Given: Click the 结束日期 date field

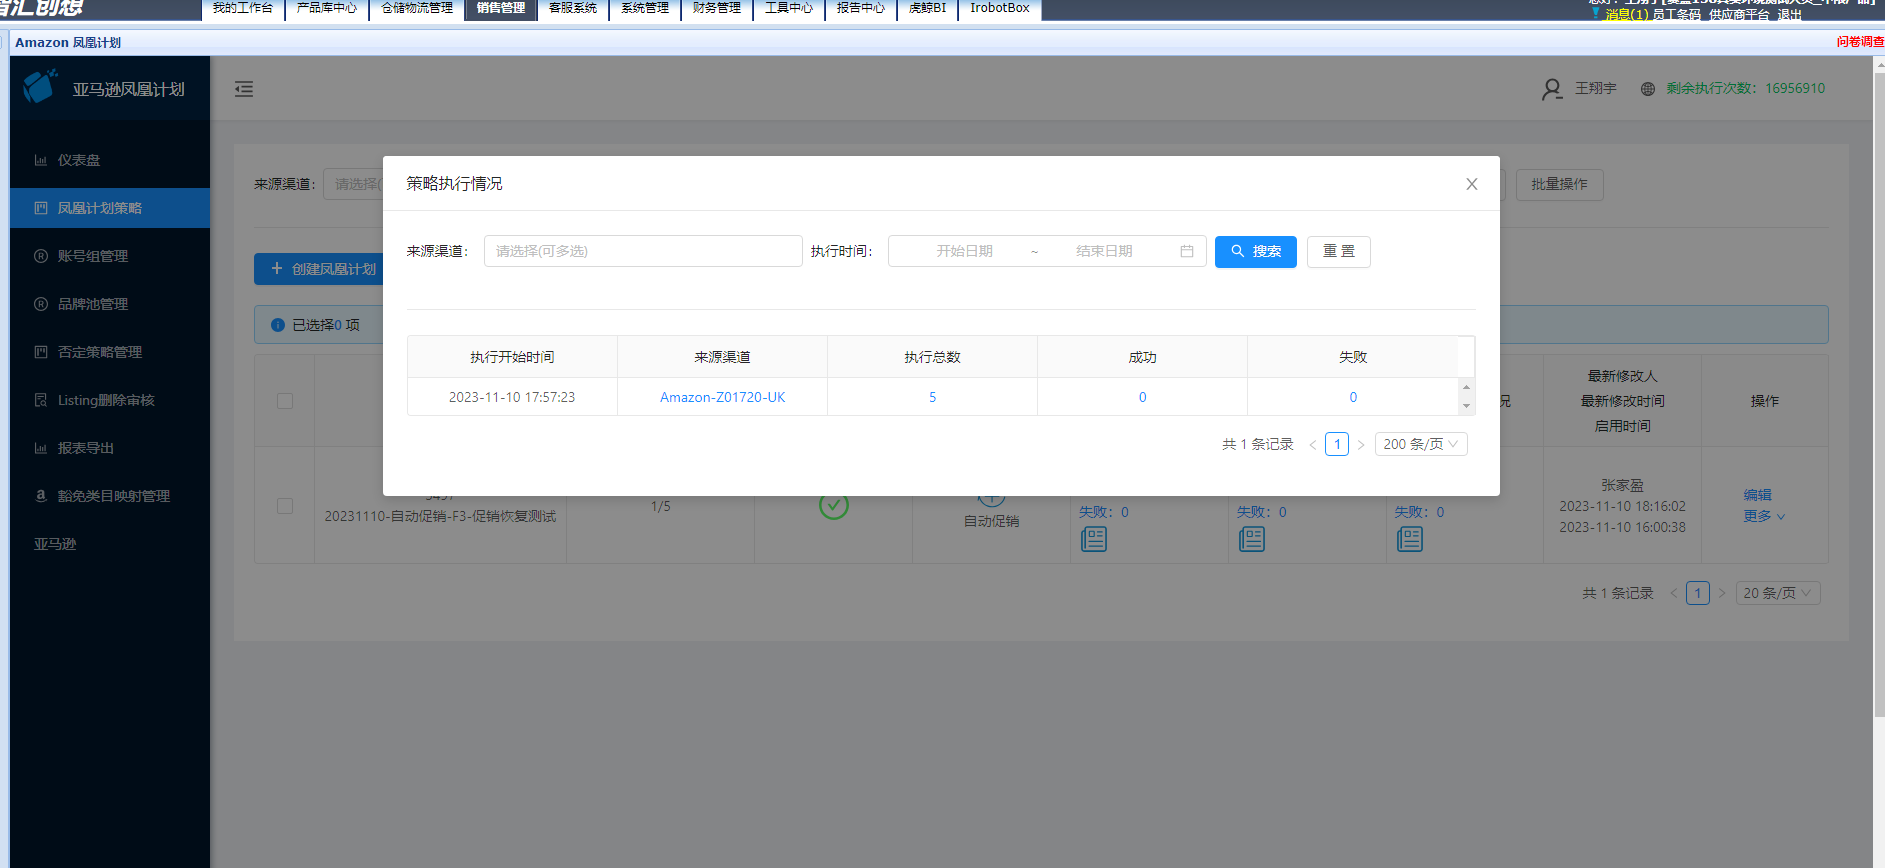Looking at the screenshot, I should (x=1104, y=251).
